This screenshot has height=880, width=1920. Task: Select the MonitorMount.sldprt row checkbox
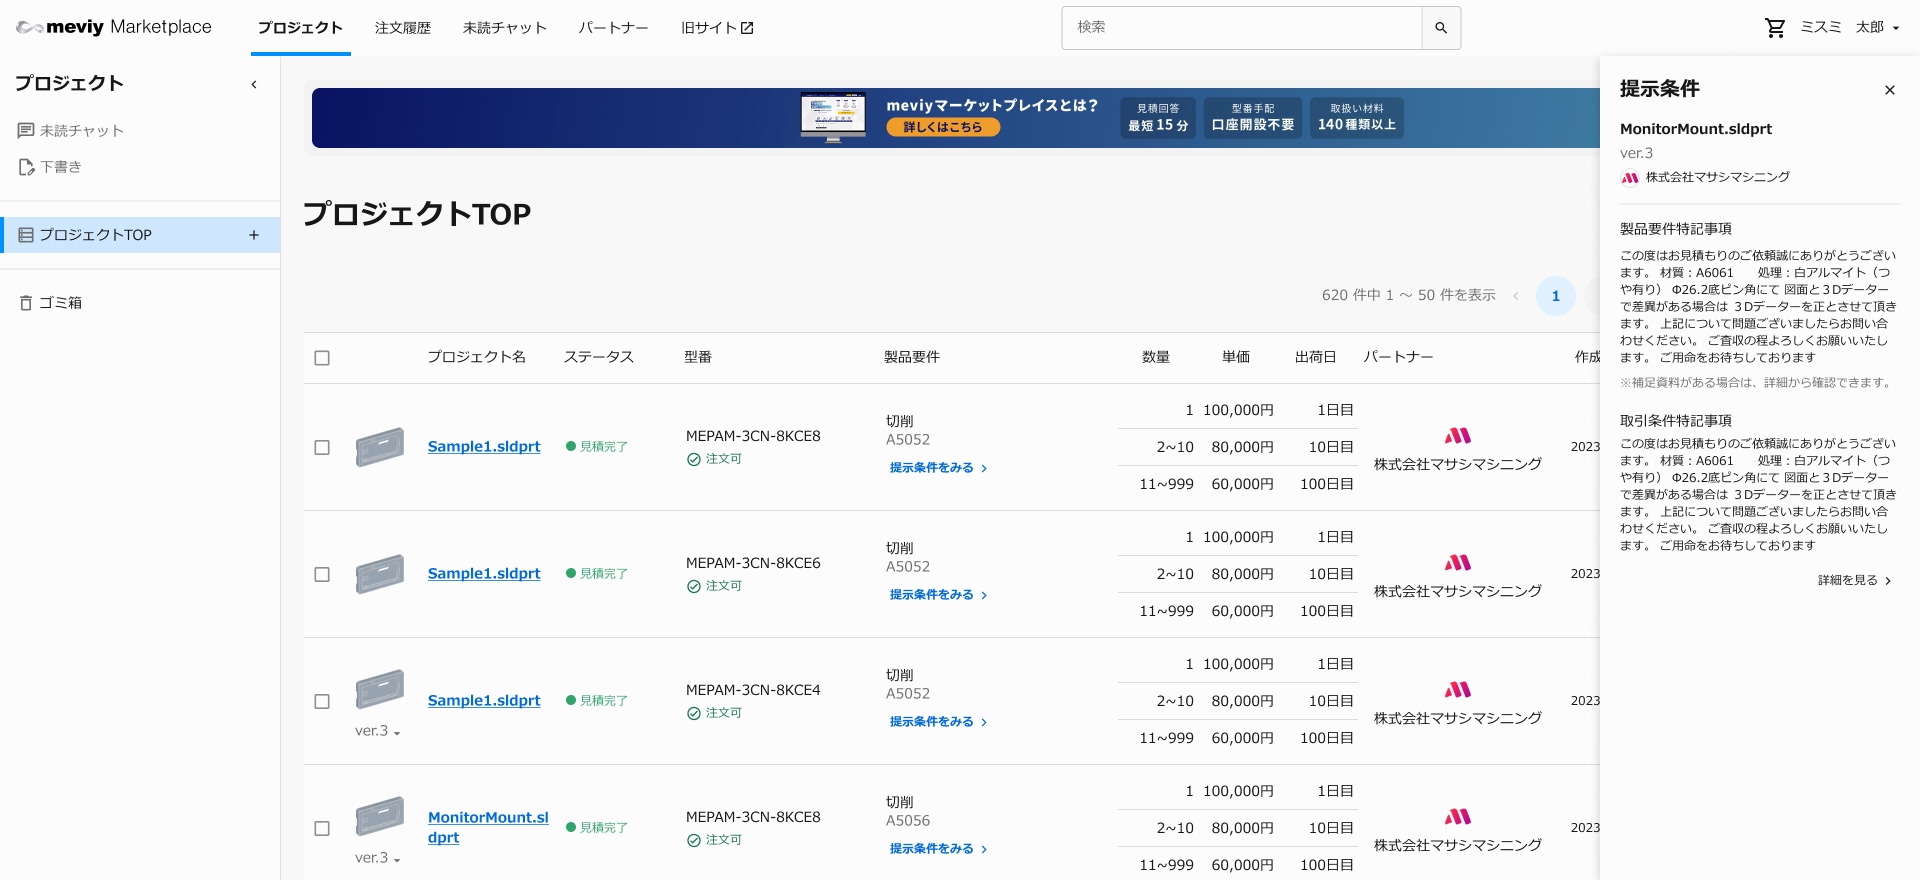coord(322,828)
